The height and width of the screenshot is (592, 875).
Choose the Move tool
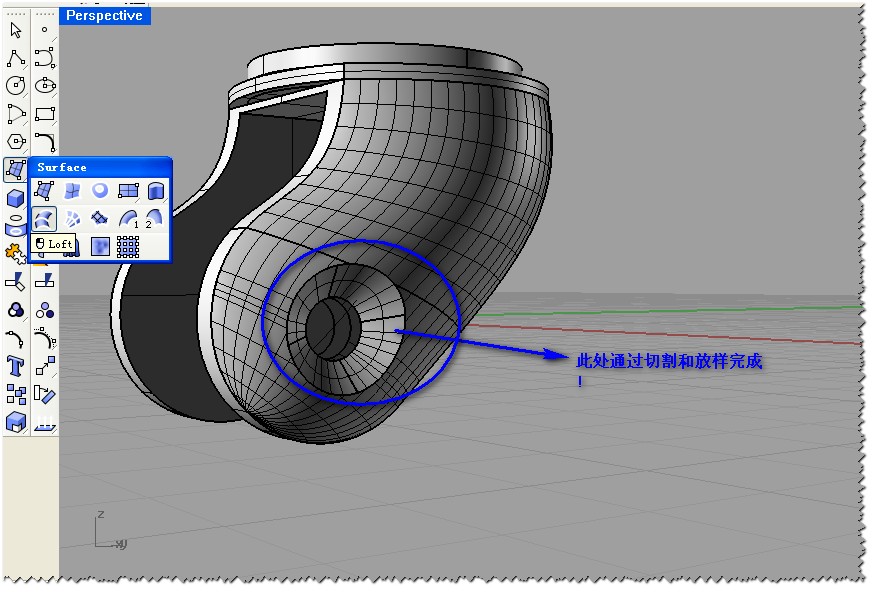45,367
